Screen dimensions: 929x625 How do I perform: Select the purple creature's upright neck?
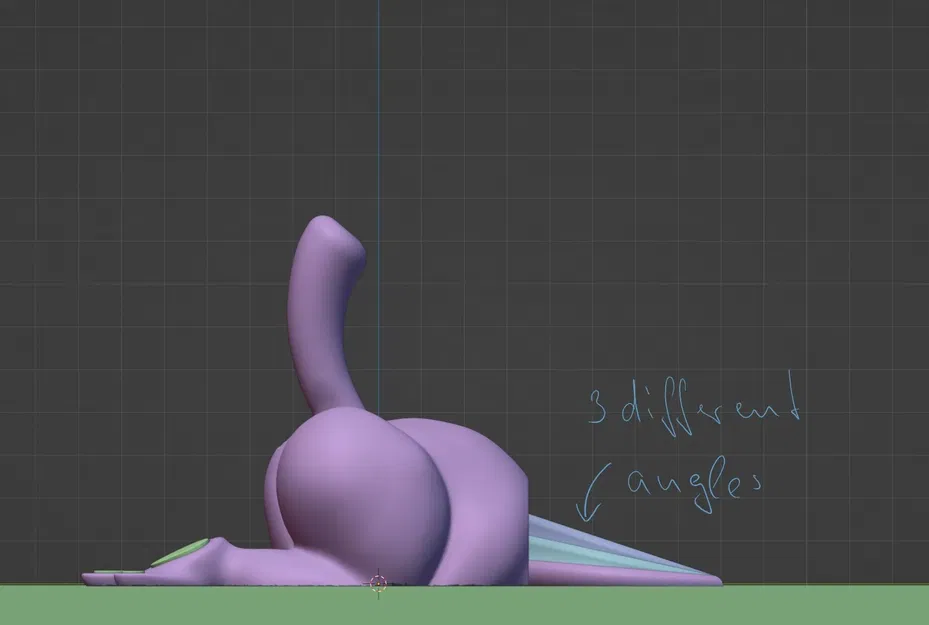point(323,314)
